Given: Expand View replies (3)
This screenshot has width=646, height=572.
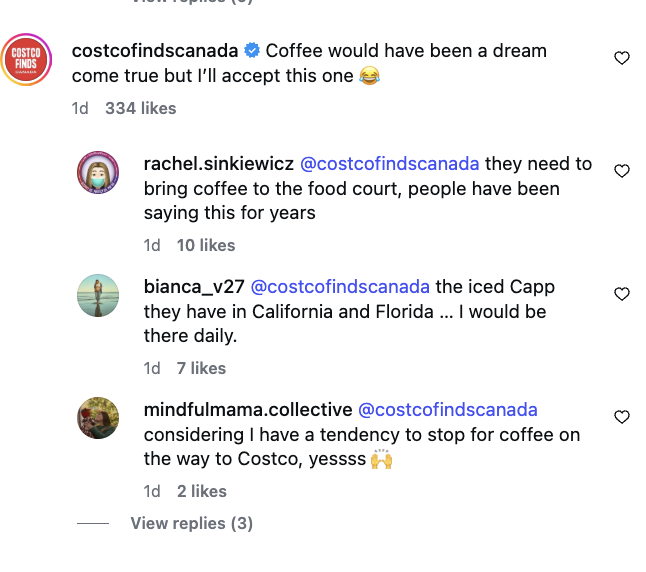Looking at the screenshot, I should tap(191, 523).
